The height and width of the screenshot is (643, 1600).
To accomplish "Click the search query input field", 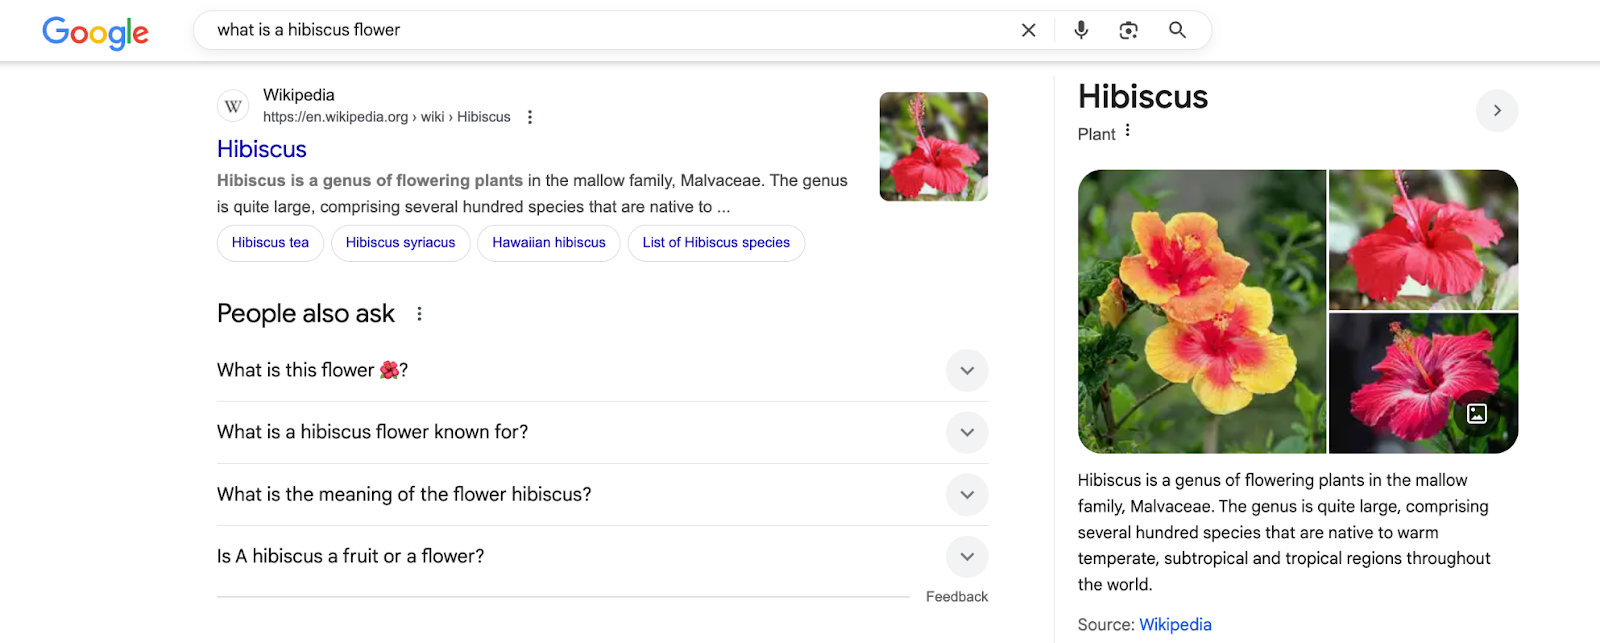I will click(600, 30).
